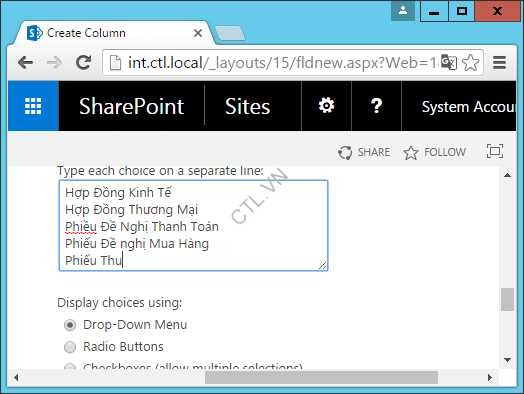Click the translate page icon
This screenshot has width=524, height=394.
tap(448, 62)
